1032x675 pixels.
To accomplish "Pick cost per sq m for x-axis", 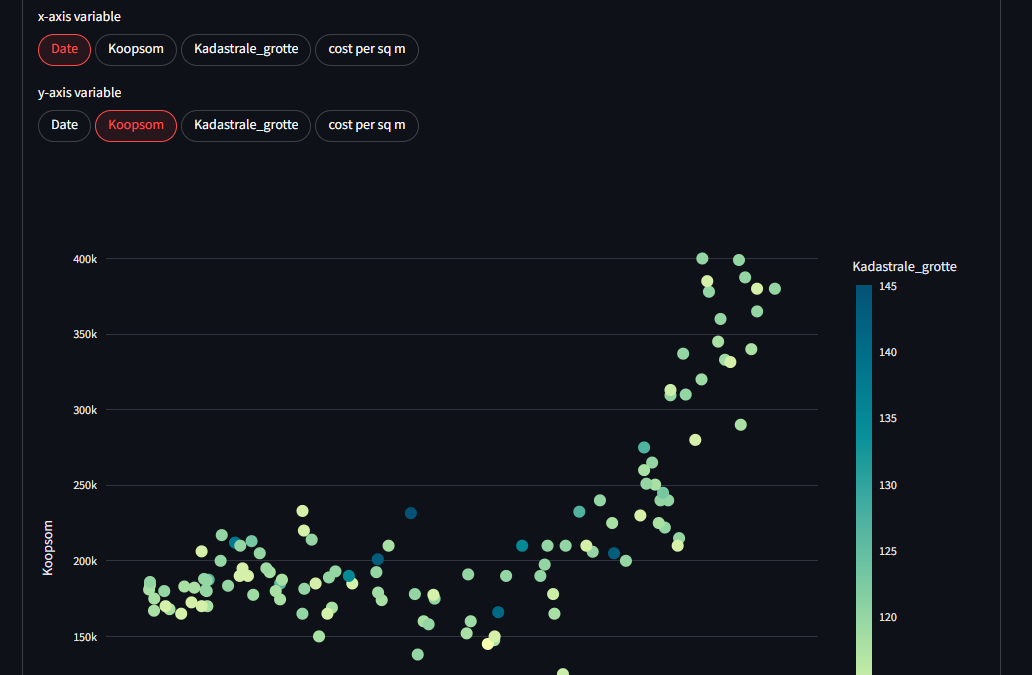I will [x=366, y=49].
